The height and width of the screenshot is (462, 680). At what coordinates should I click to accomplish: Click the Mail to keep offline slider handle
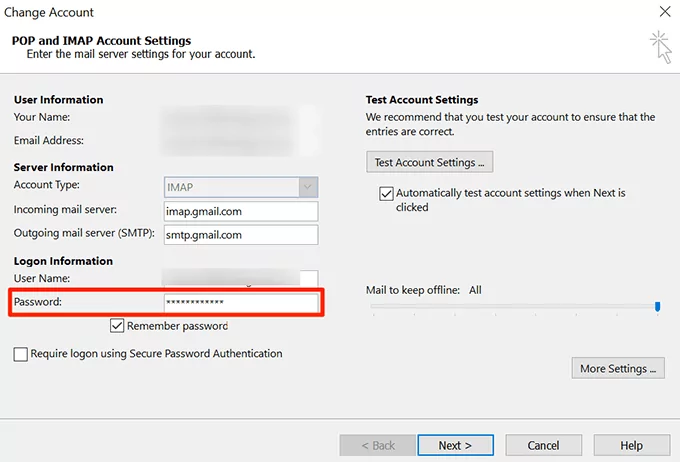coord(657,307)
